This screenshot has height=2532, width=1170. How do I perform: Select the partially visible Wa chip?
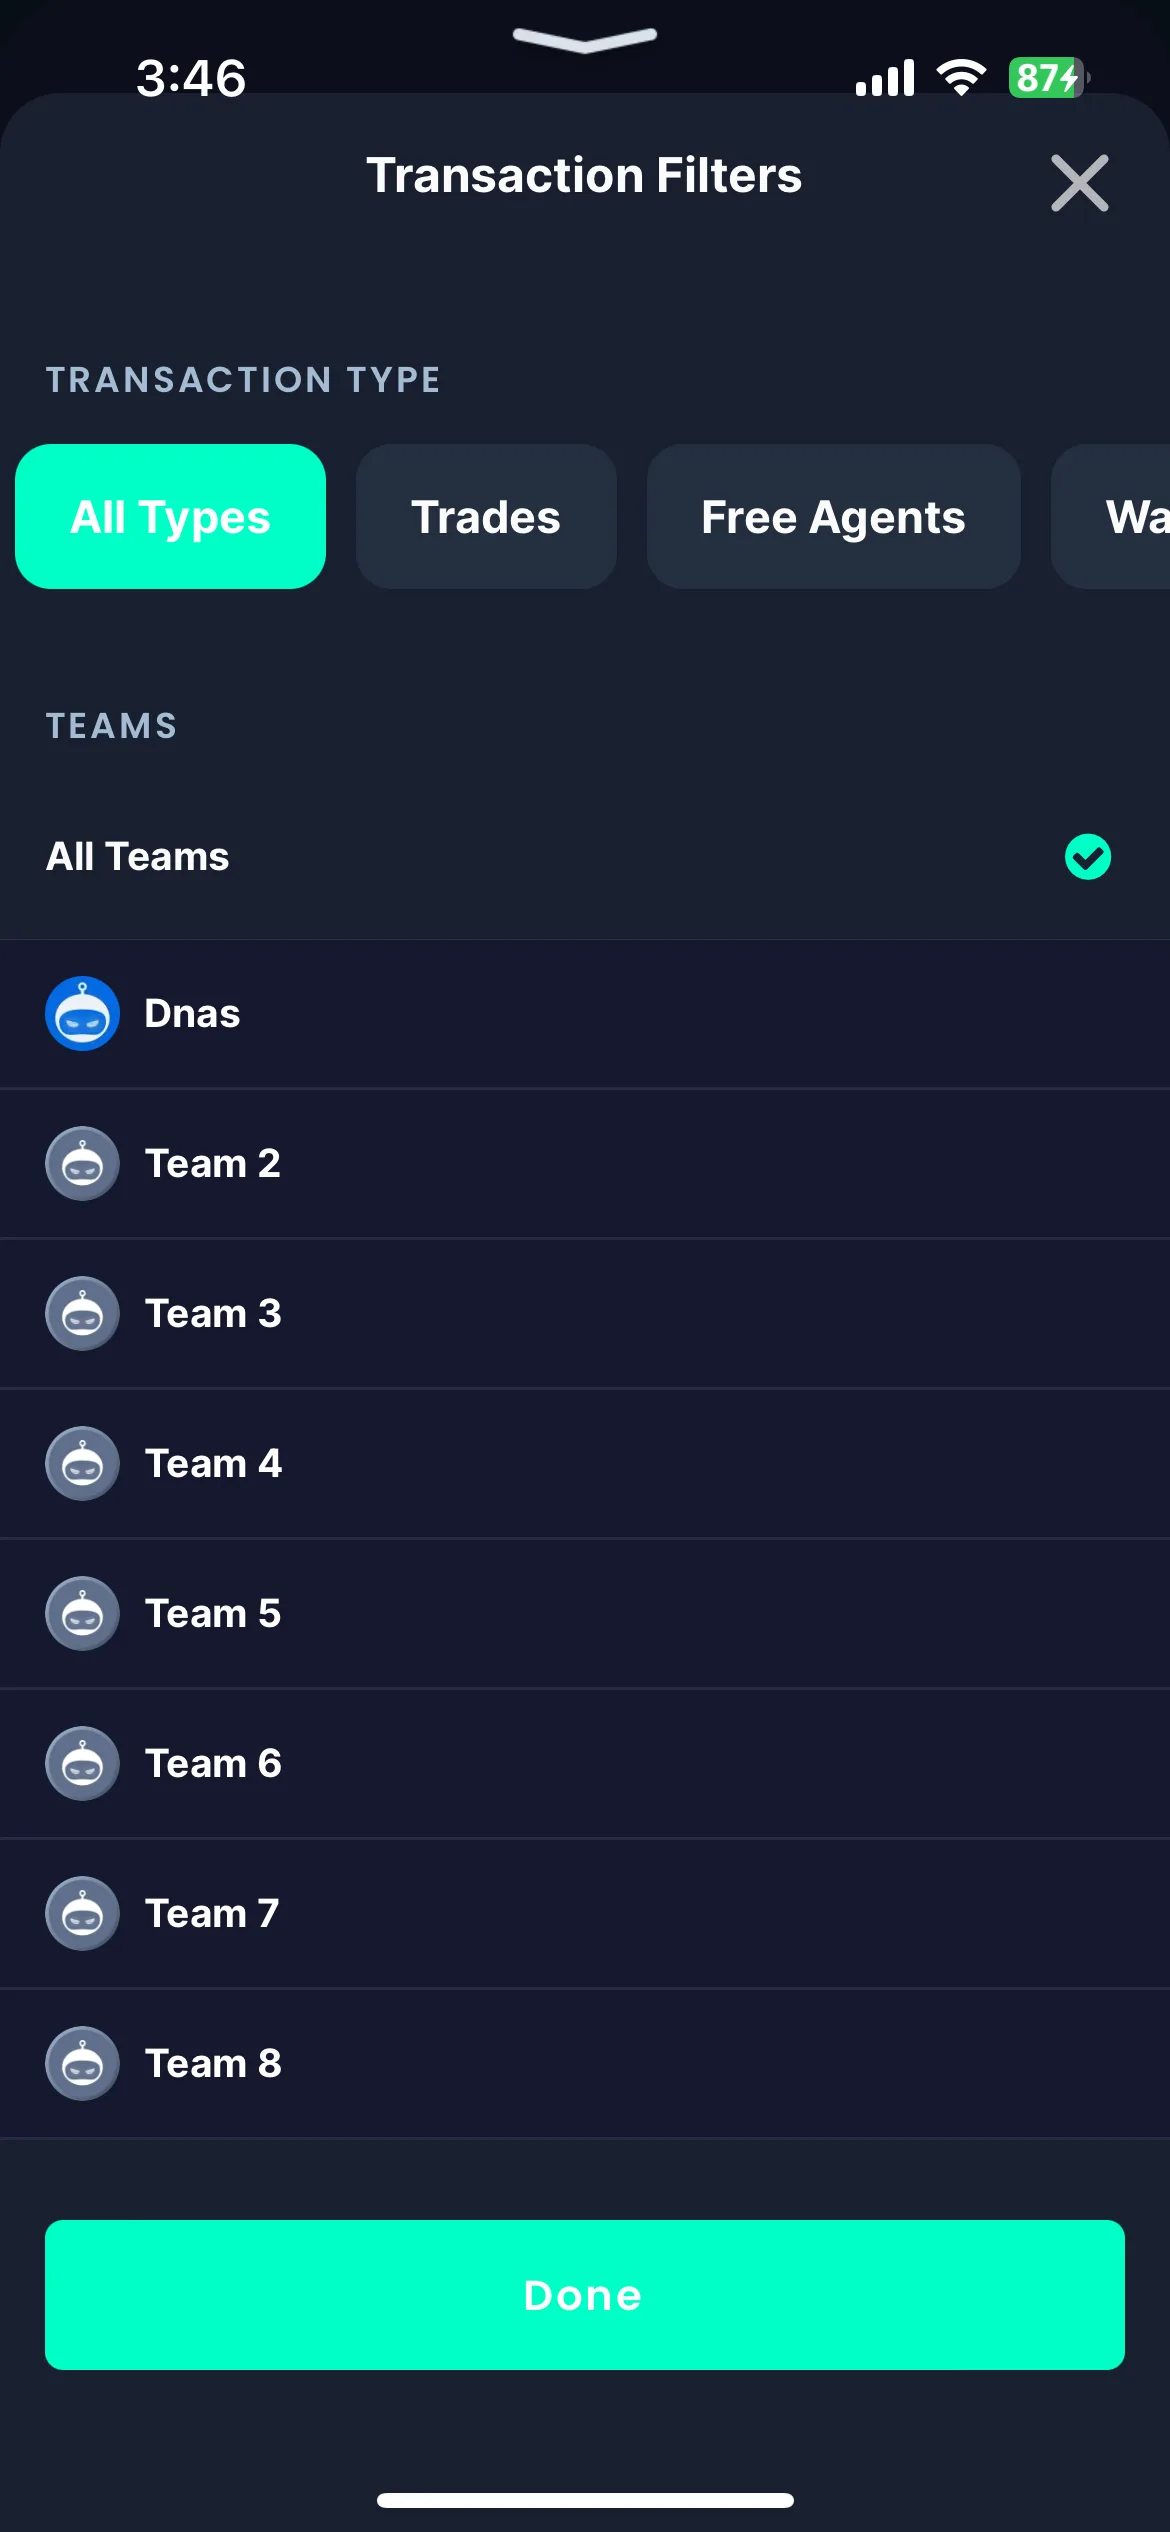(1111, 516)
